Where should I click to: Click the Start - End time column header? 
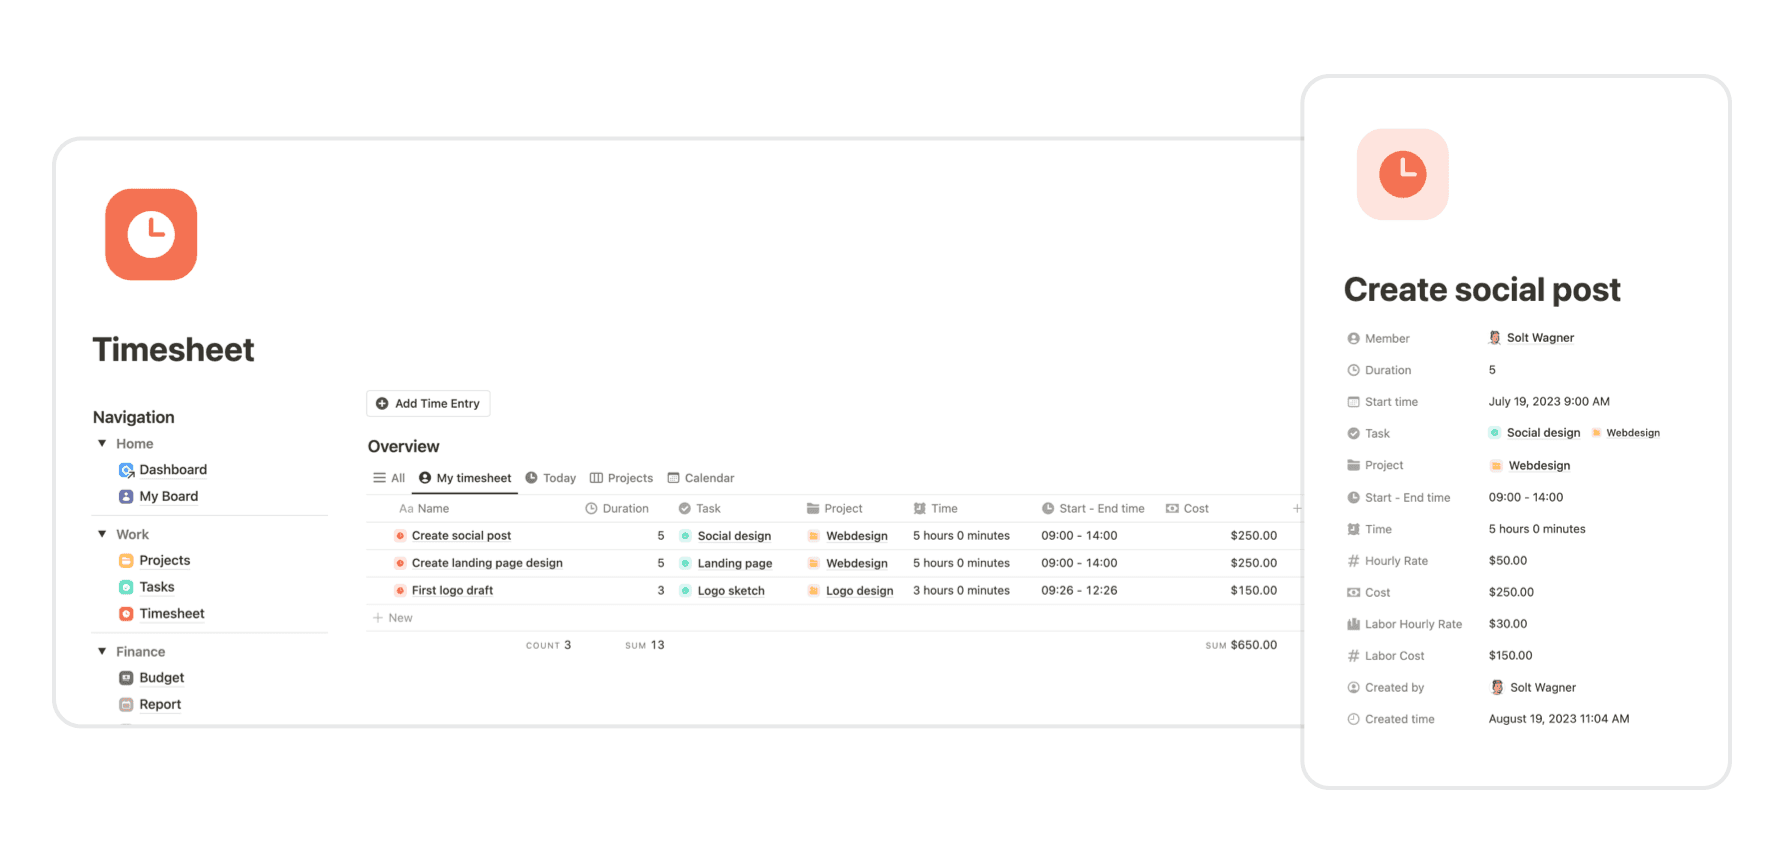(x=1093, y=509)
